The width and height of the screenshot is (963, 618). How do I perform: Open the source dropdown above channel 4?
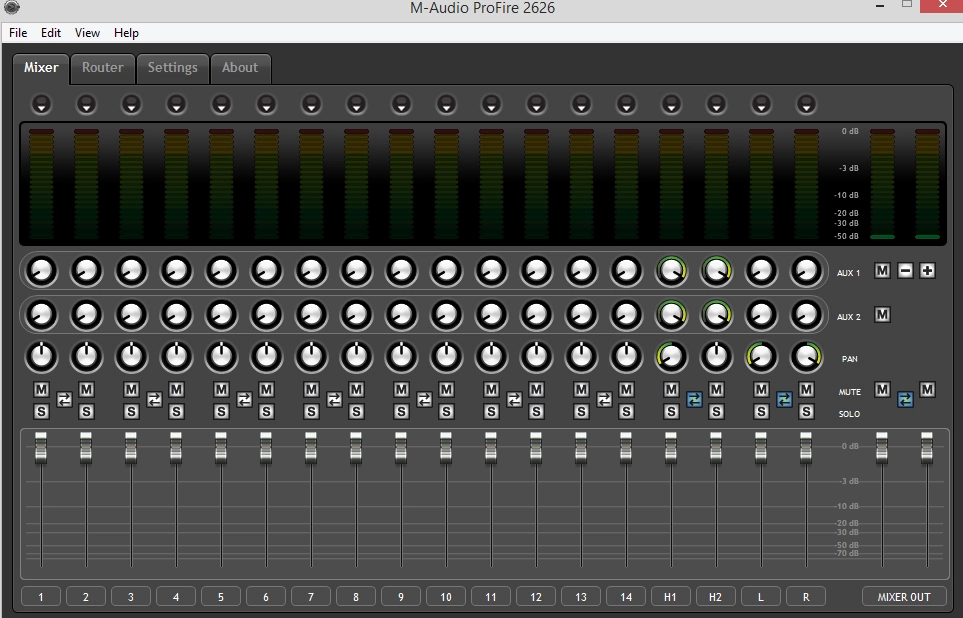coord(176,104)
